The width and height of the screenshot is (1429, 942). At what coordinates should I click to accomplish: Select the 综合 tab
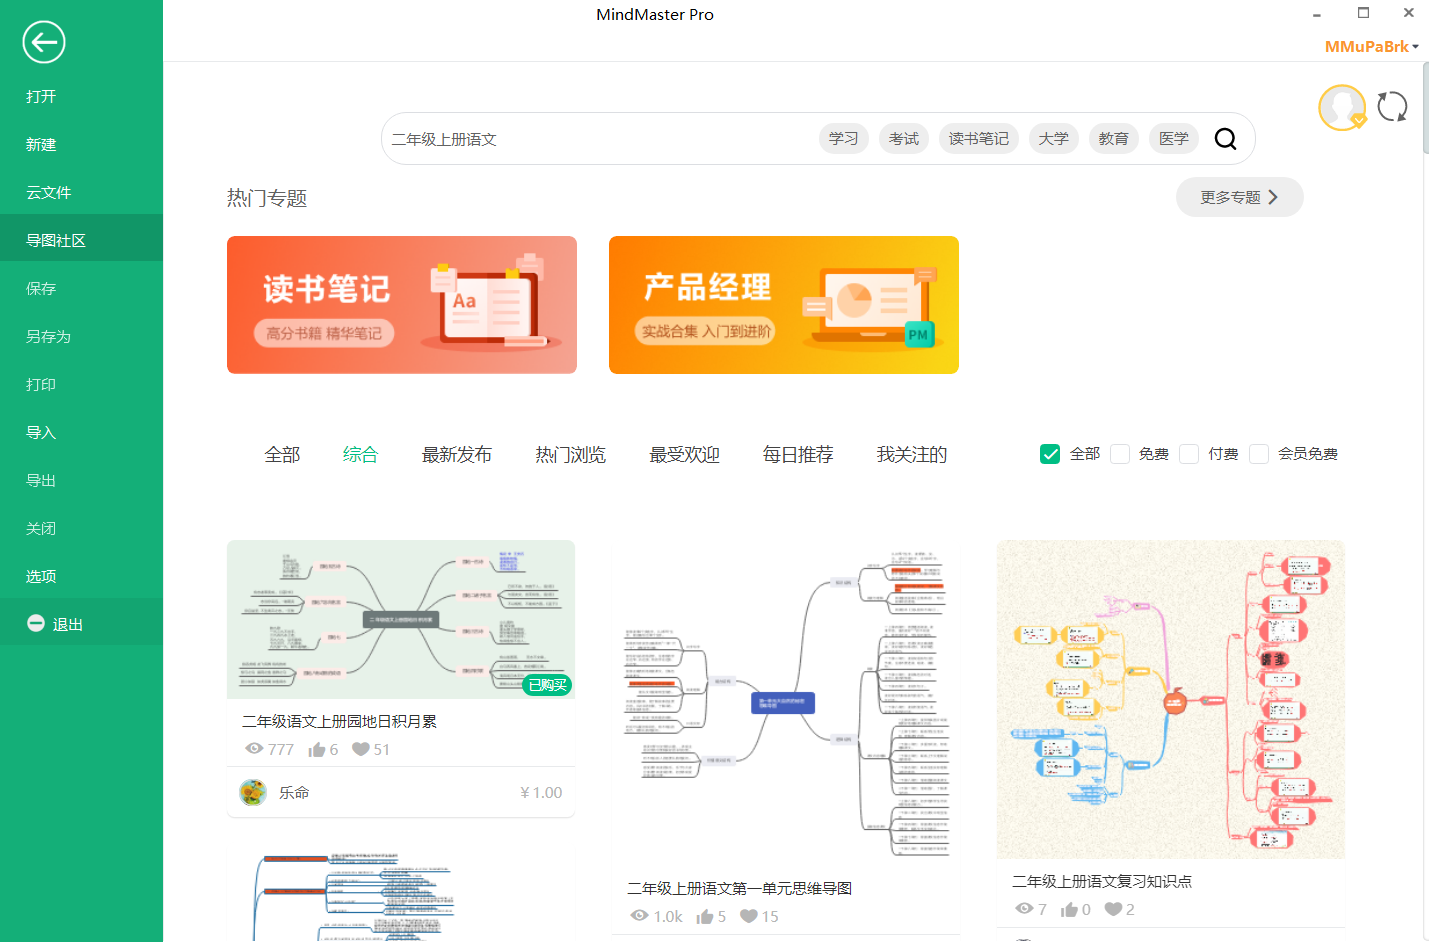[x=360, y=455]
